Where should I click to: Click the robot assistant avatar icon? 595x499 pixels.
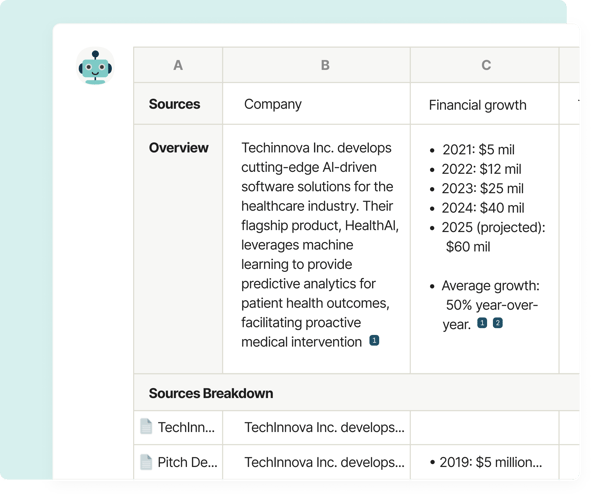[x=95, y=67]
